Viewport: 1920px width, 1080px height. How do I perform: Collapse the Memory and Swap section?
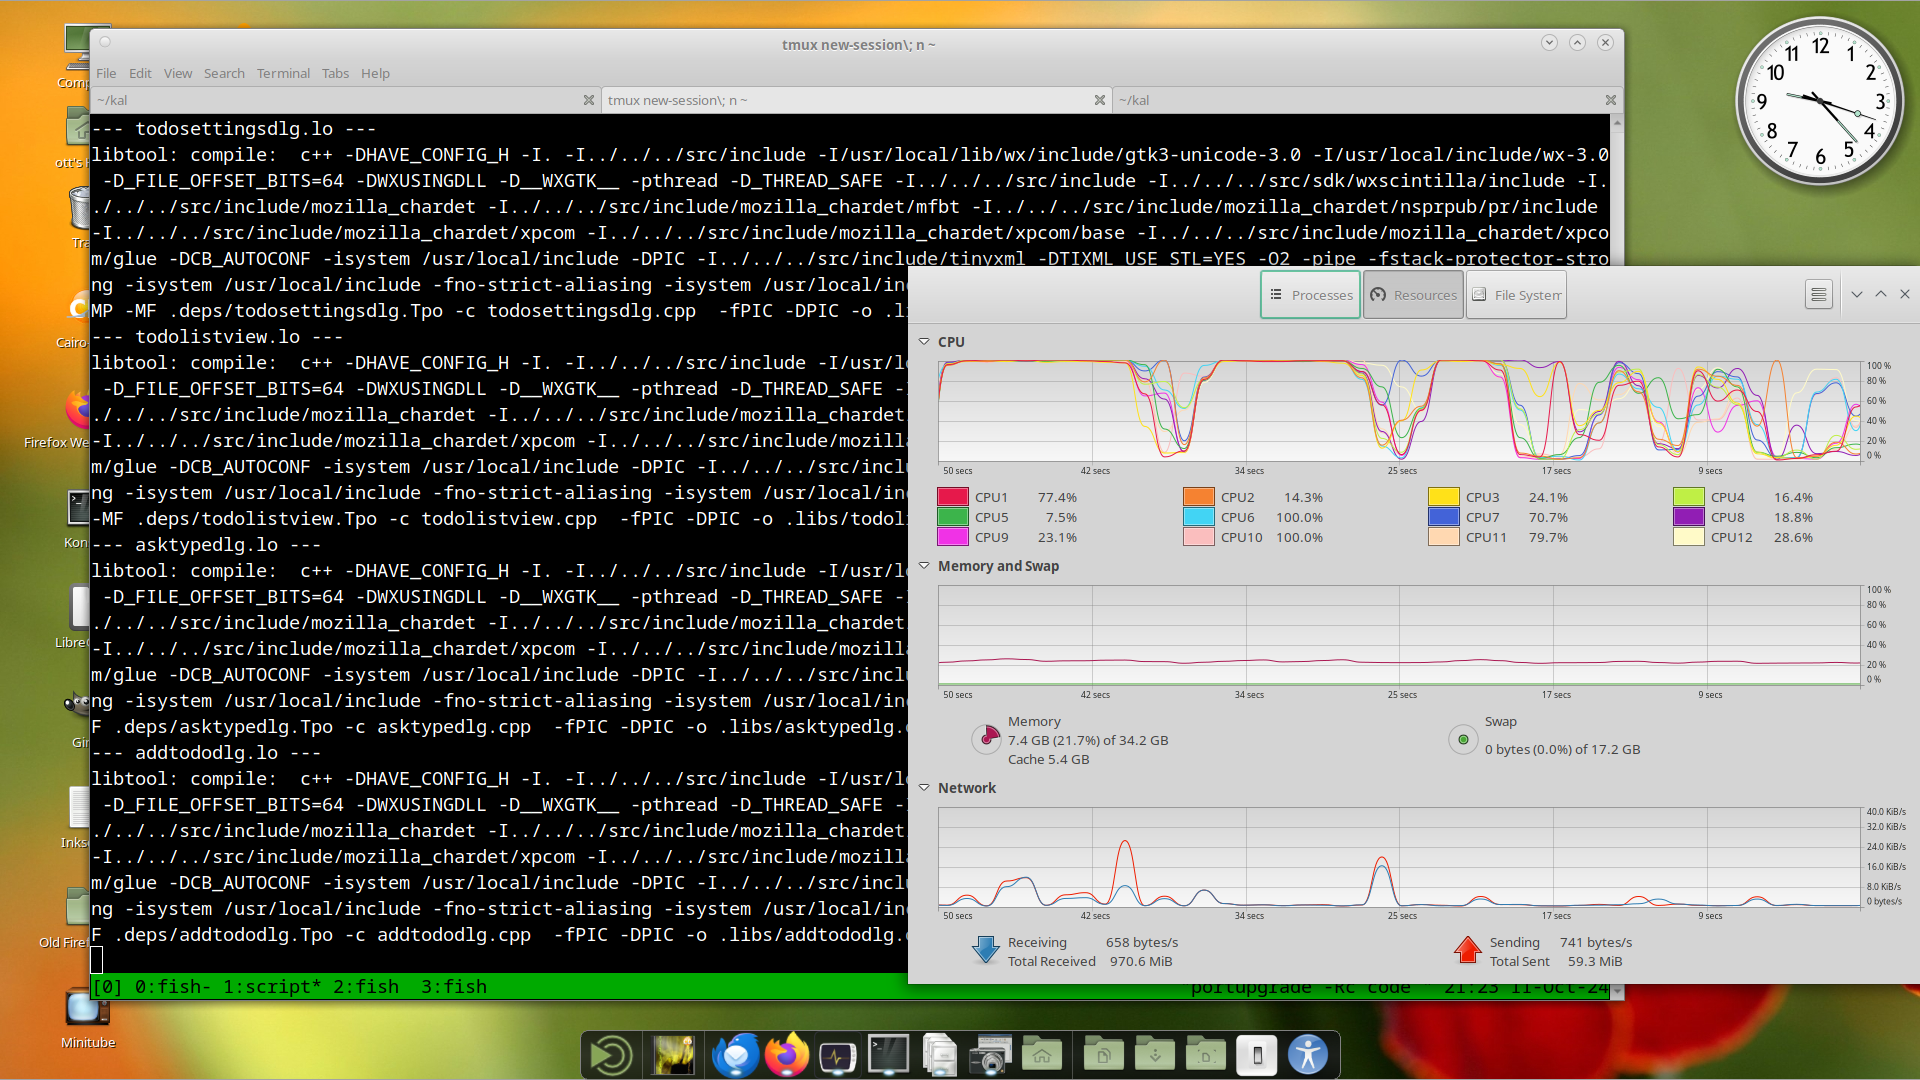pos(924,566)
